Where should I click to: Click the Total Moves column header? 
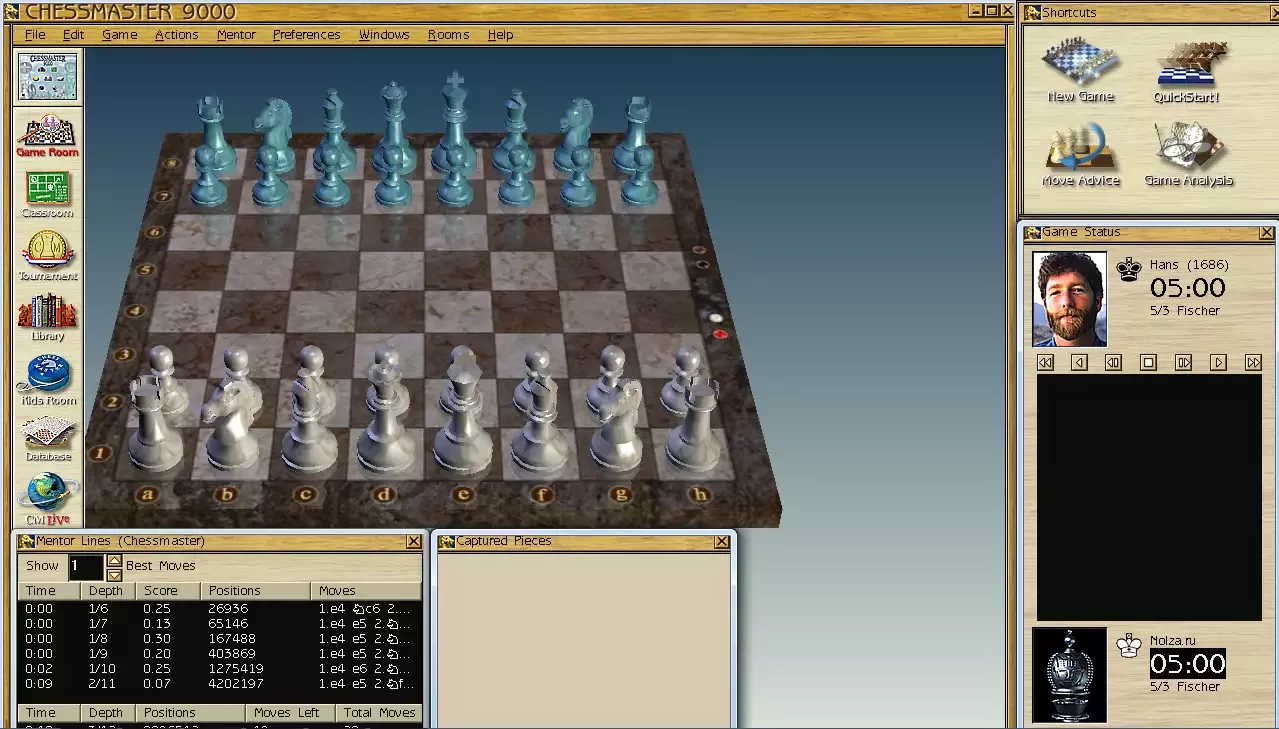tap(379, 712)
